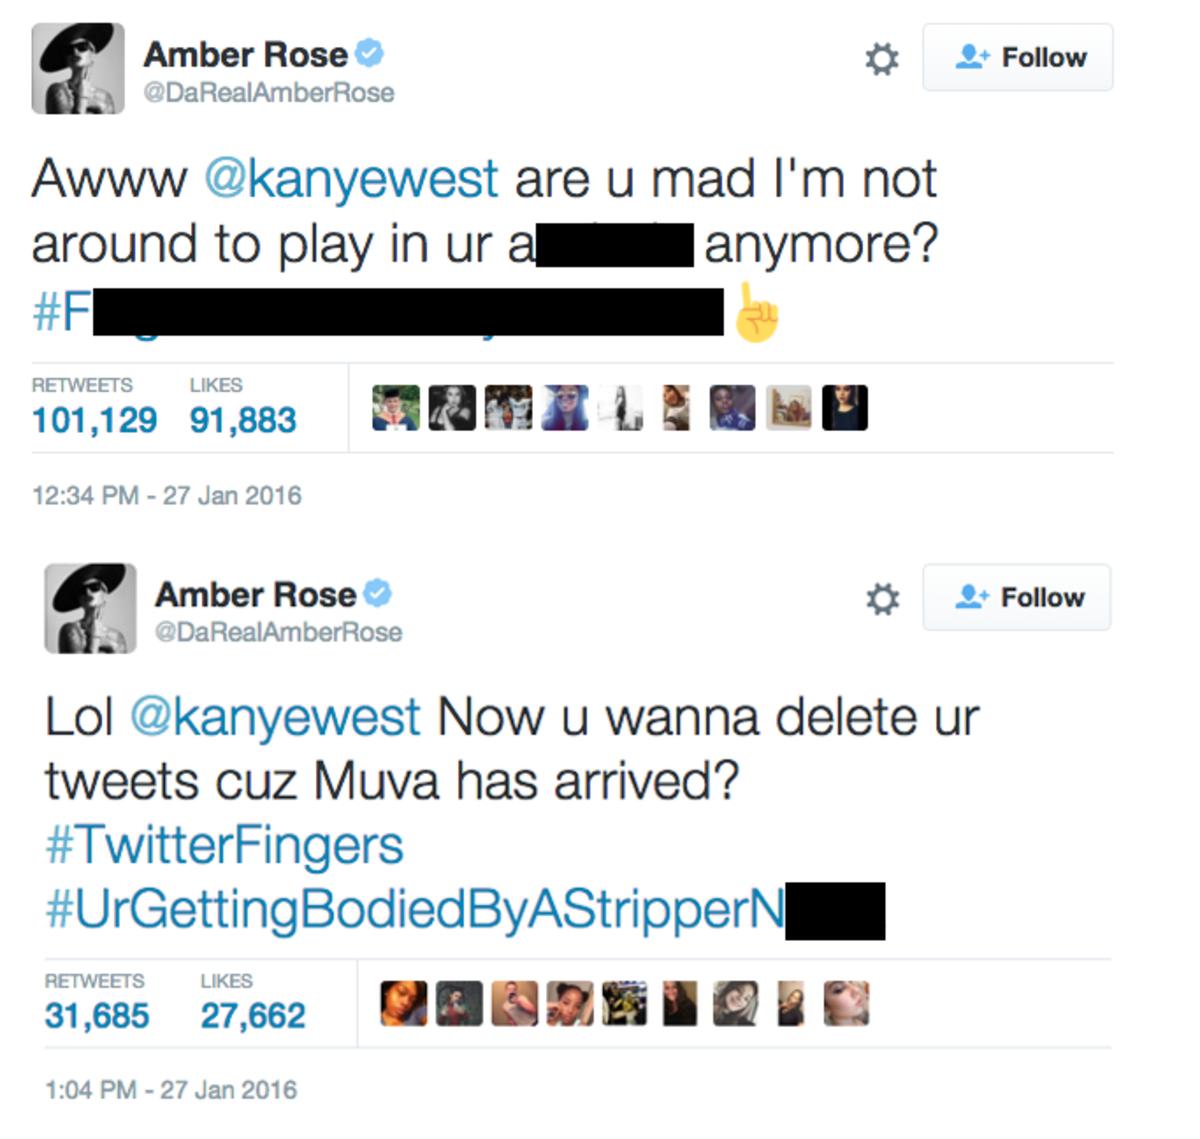Click verified badge beside first Amber Rose name

370,53
